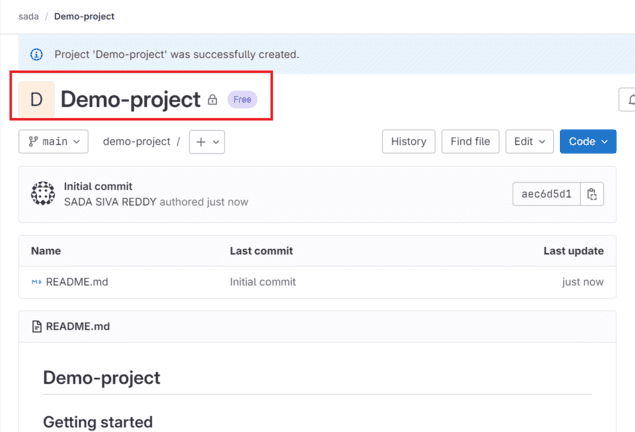Click the large Demo-project page title
Image resolution: width=635 pixels, height=432 pixels.
tap(130, 100)
